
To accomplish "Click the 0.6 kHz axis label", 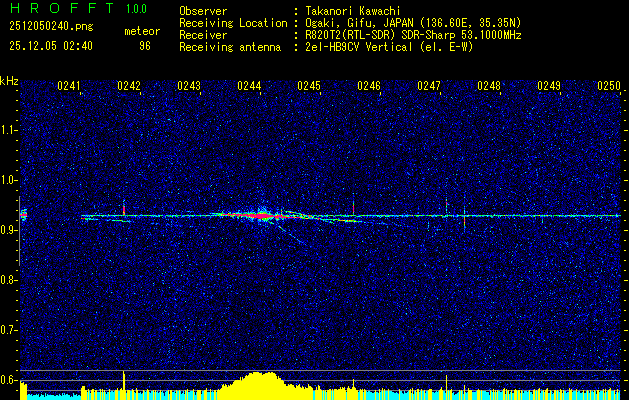I will [9, 380].
